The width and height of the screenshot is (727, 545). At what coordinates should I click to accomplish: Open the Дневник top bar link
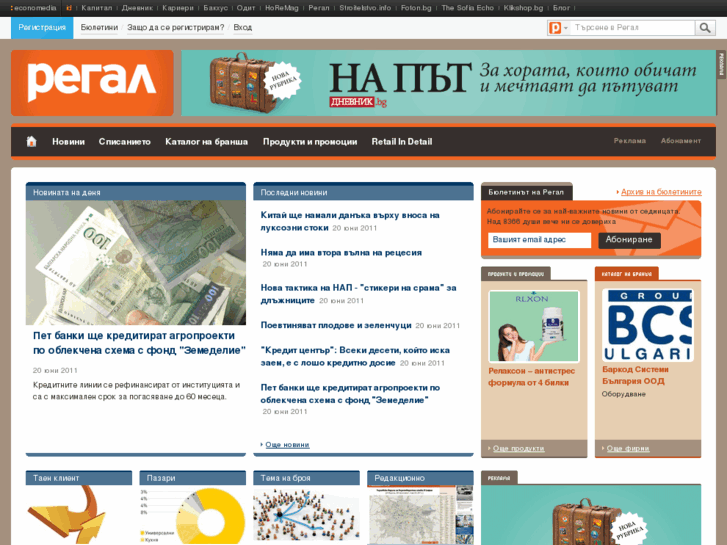coord(137,8)
